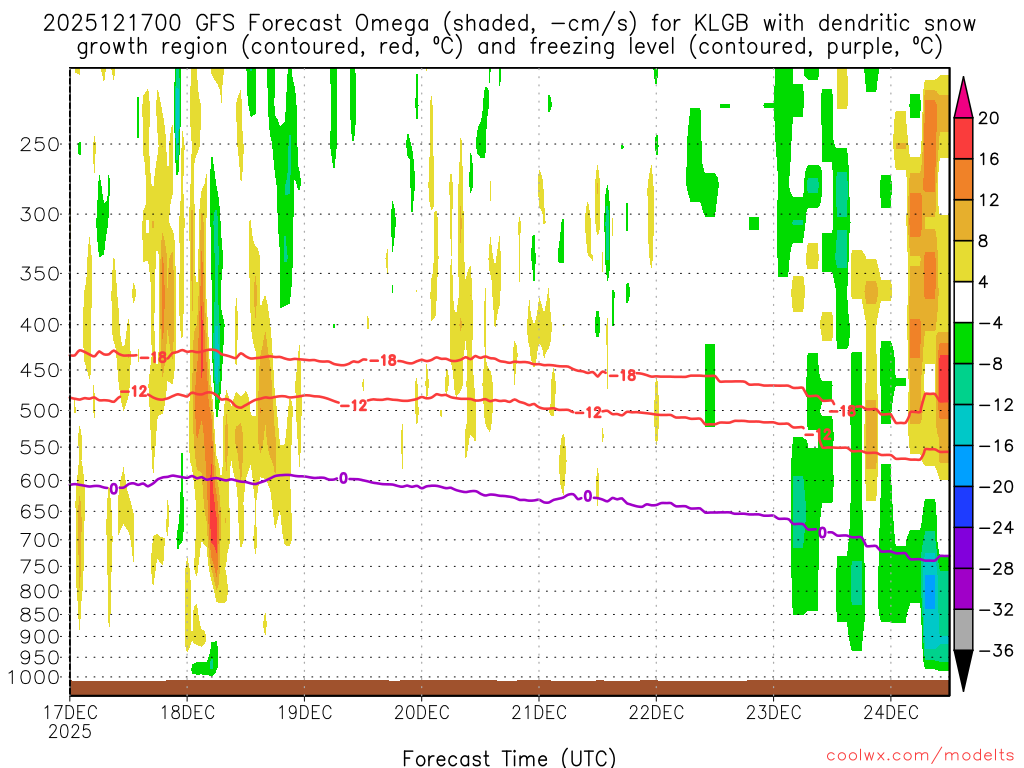Click the 500 pressure level label

point(40,411)
